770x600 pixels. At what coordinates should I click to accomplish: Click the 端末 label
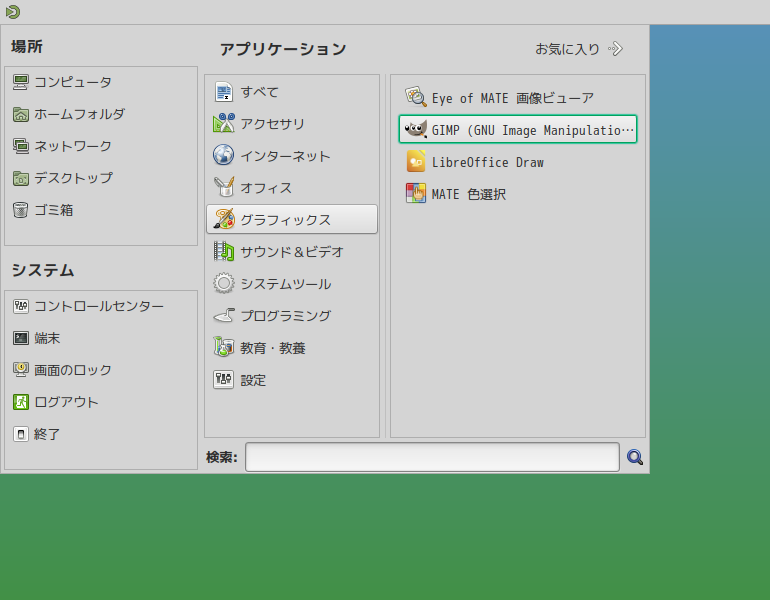click(47, 338)
